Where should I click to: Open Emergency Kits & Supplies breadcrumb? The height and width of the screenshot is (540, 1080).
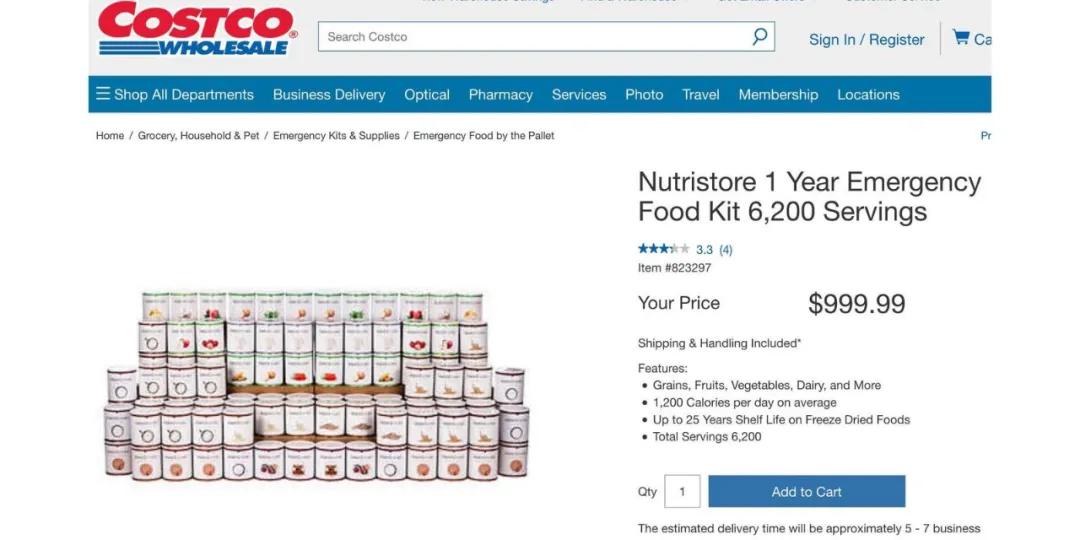click(x=336, y=136)
